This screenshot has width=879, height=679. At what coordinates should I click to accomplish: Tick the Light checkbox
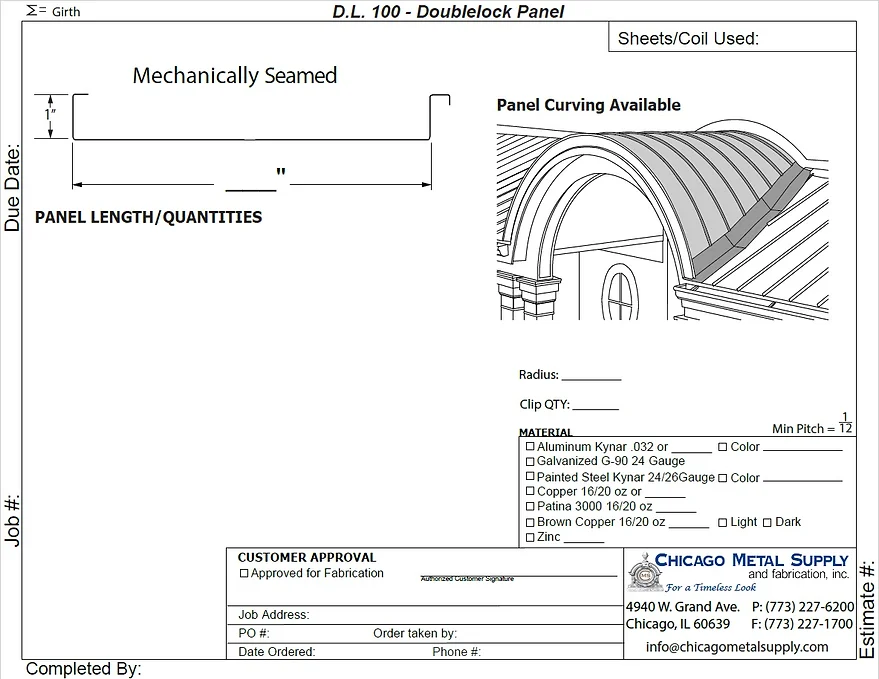[x=723, y=523]
